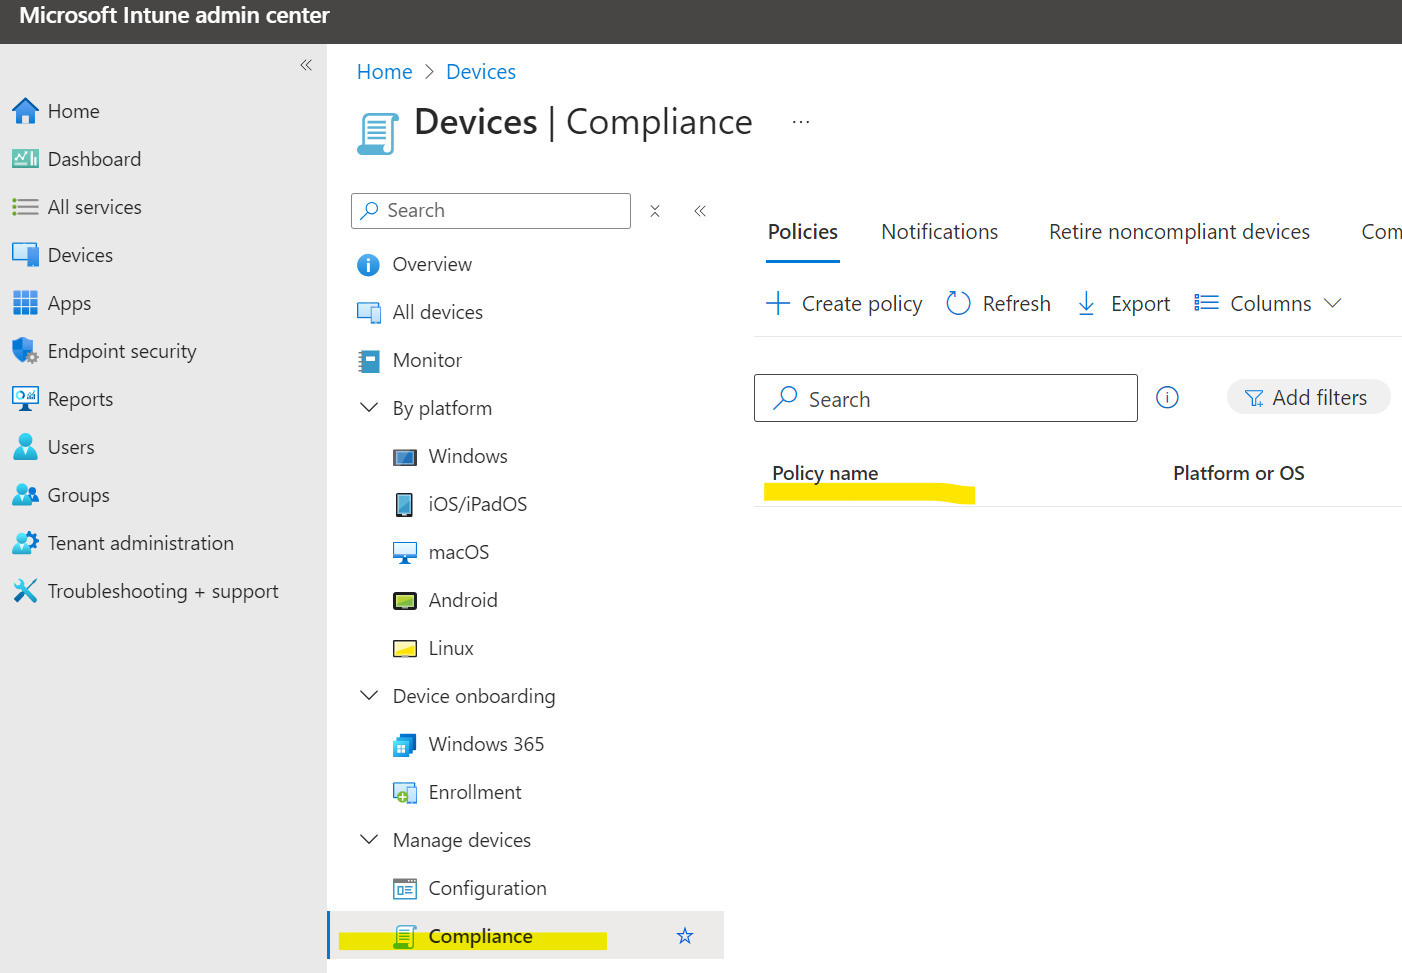
Task: Open the Windows 365 onboarding icon
Action: [x=405, y=745]
